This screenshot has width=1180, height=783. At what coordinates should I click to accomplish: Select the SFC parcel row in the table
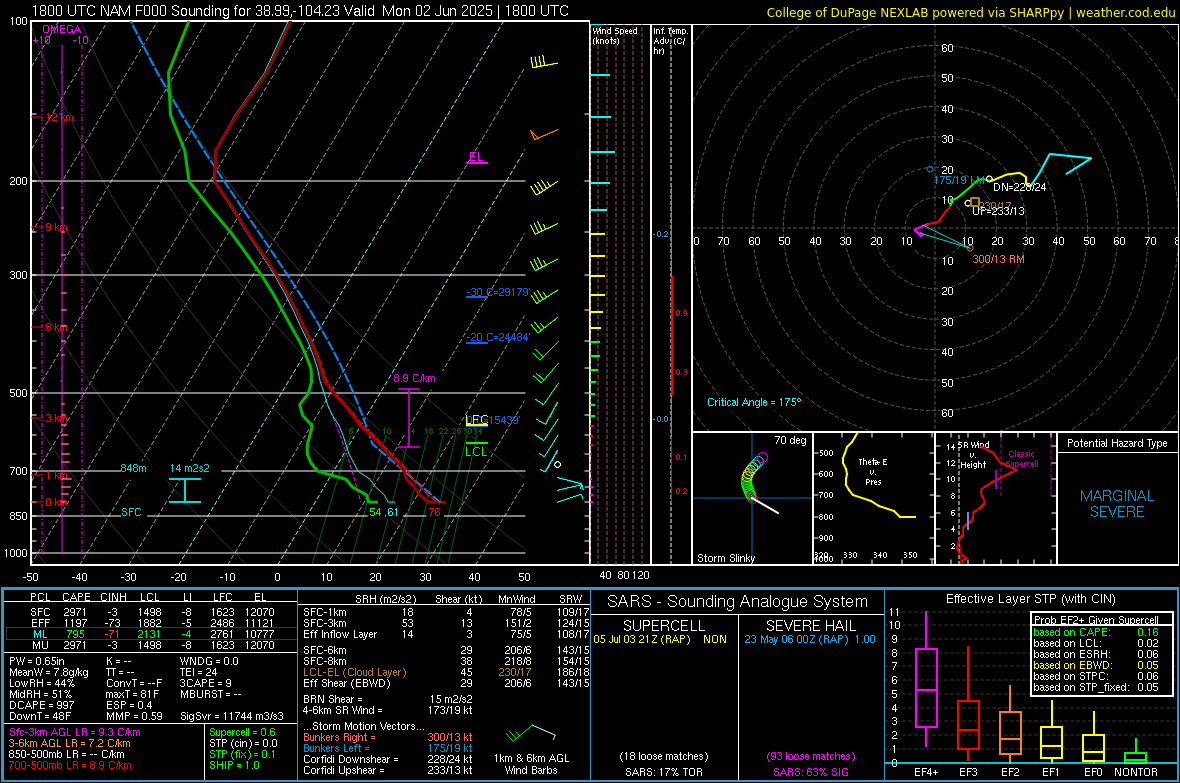coord(153,612)
